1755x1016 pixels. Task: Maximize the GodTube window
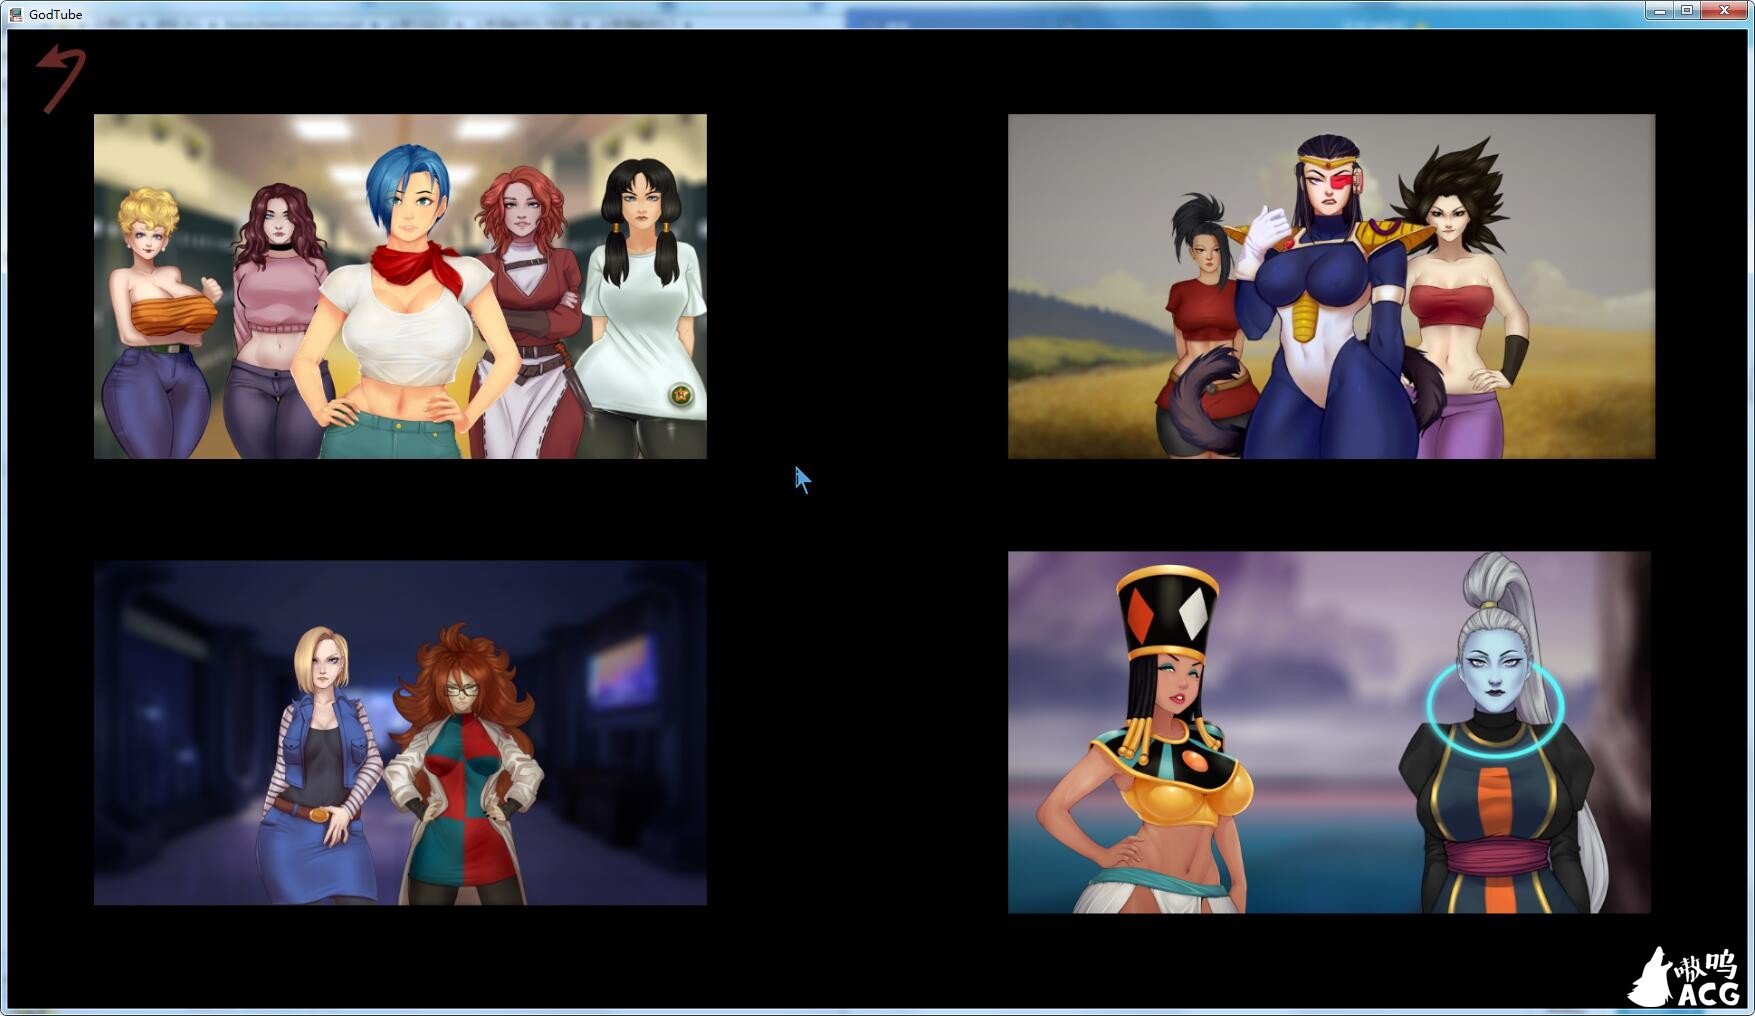[x=1687, y=11]
